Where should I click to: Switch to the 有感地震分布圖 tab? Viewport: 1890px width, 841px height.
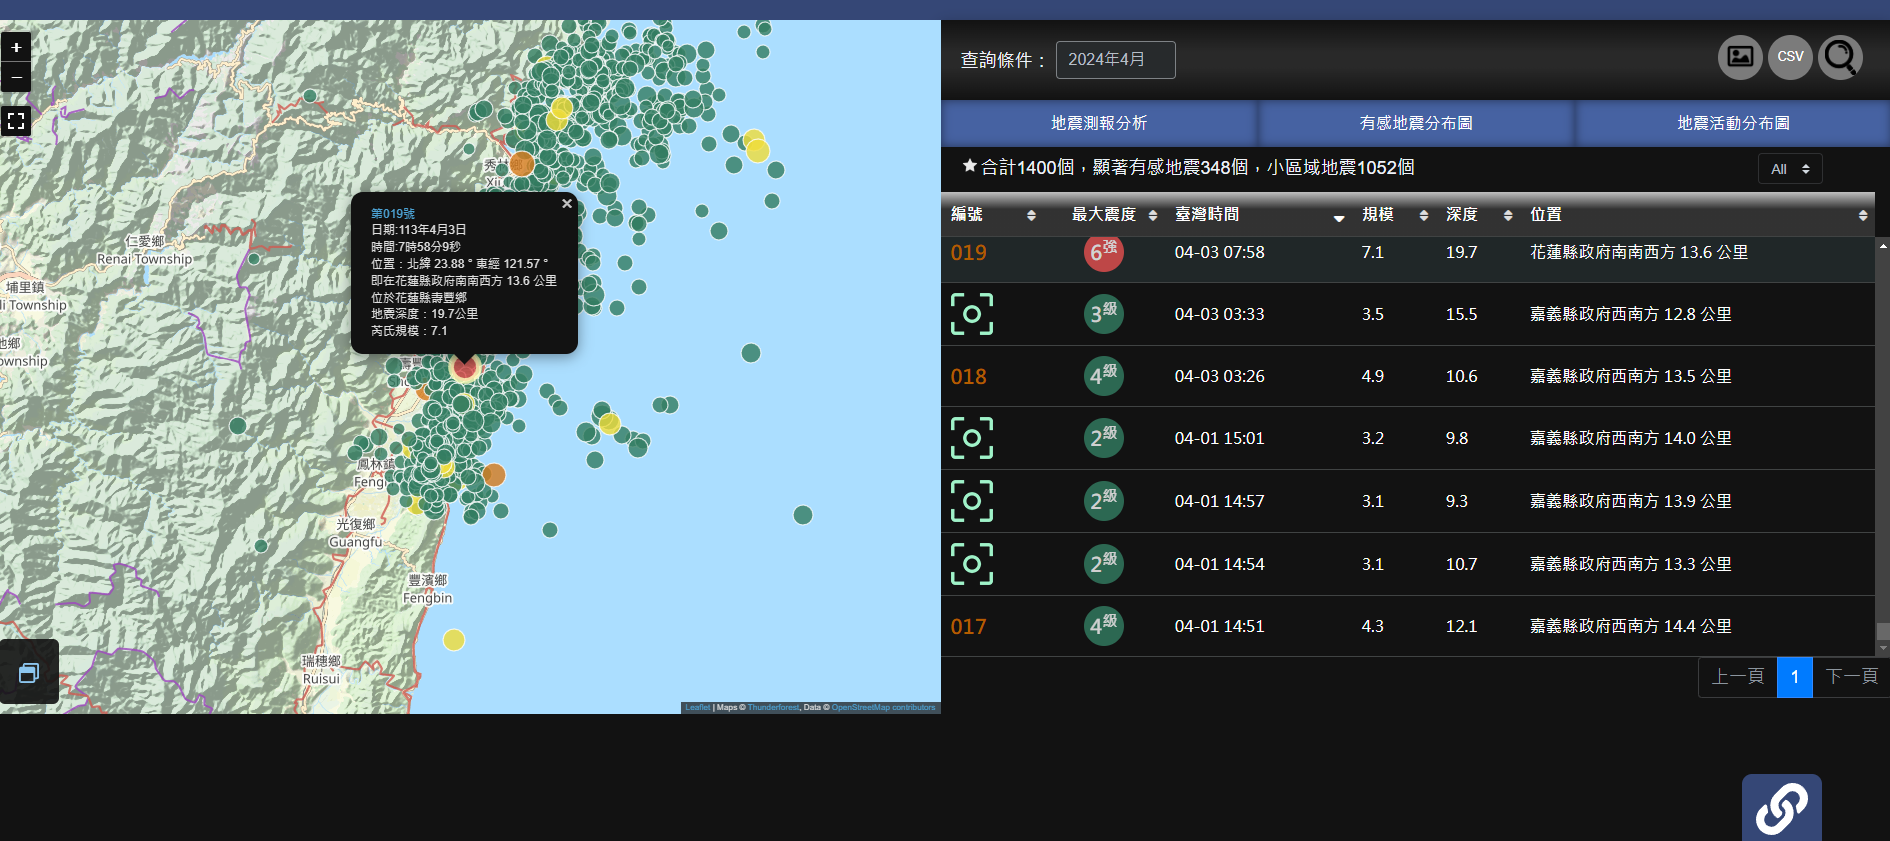(1415, 123)
